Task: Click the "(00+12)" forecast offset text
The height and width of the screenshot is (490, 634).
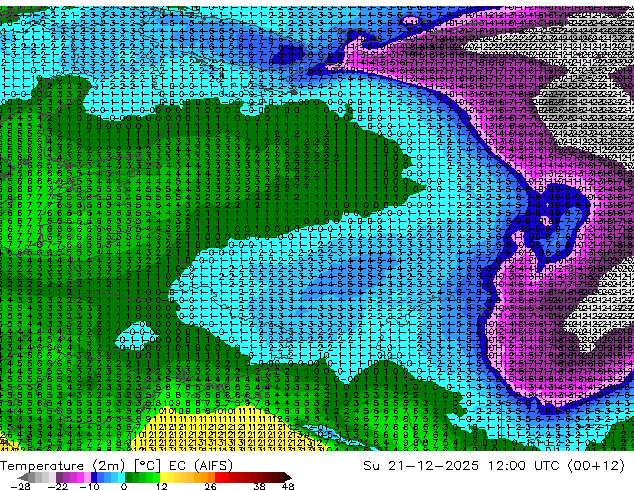Action: pyautogui.click(x=596, y=466)
